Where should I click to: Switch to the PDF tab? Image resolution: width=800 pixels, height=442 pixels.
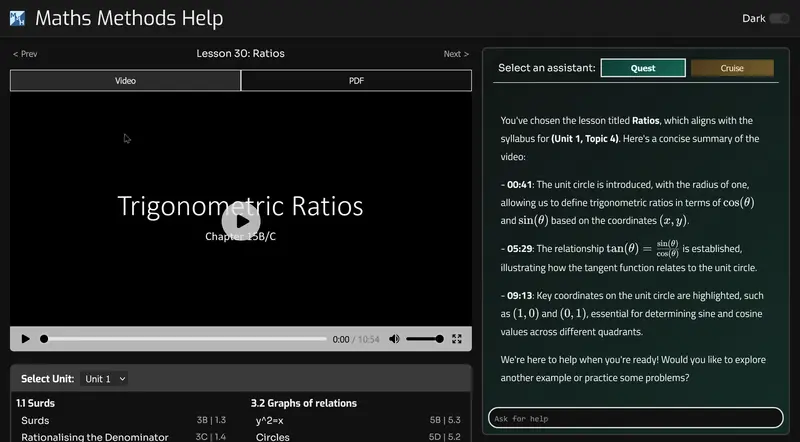coord(356,81)
